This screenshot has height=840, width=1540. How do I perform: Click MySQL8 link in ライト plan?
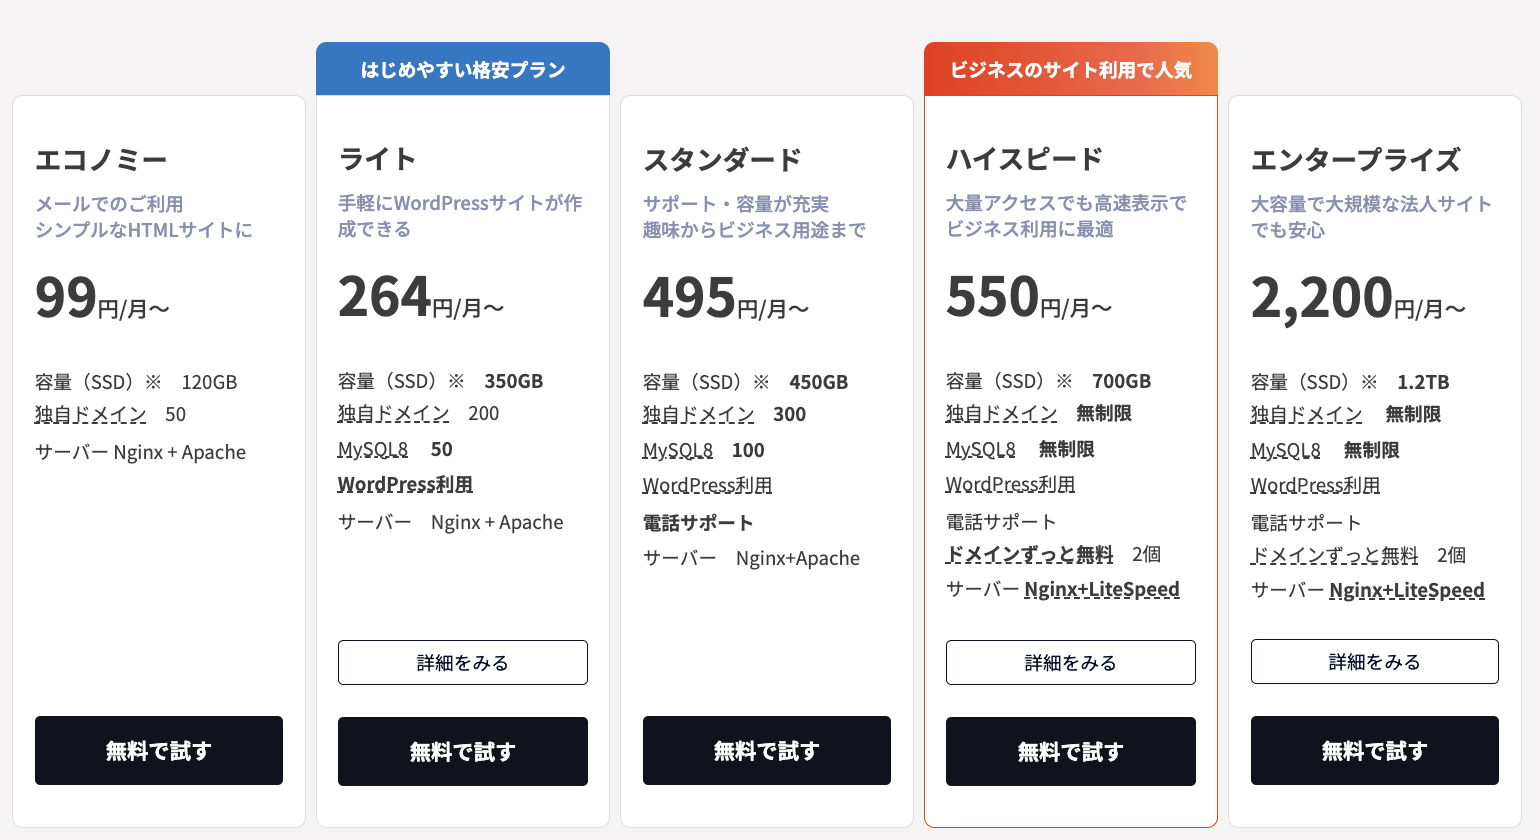click(x=373, y=449)
